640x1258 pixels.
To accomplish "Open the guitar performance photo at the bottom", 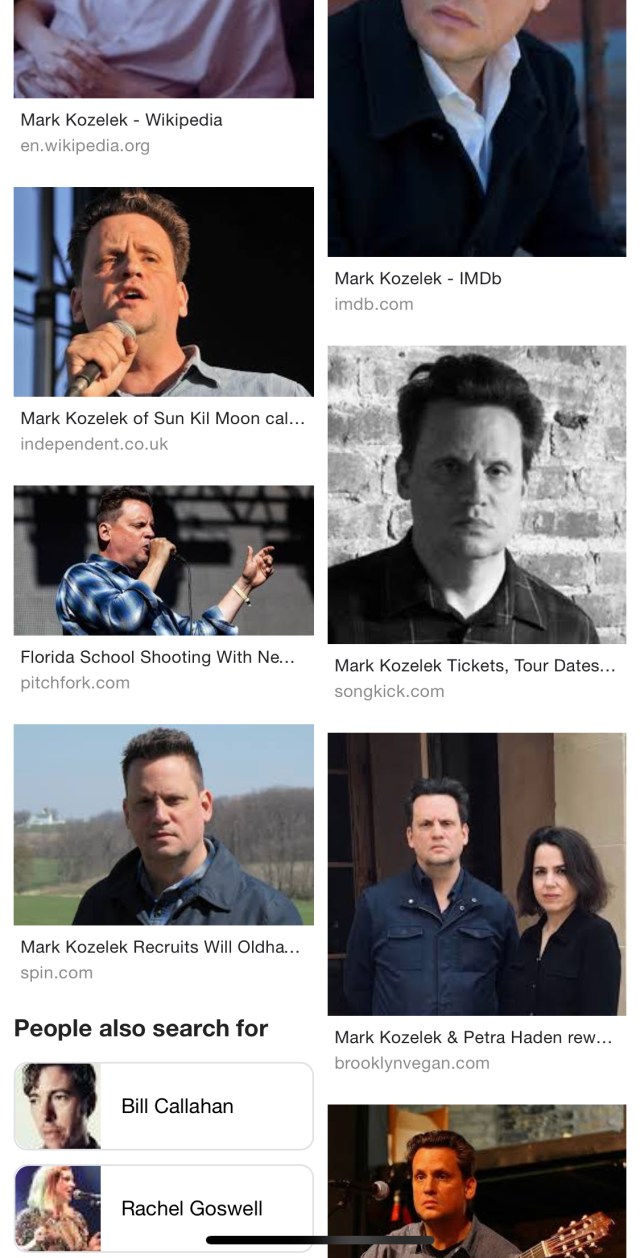I will (x=477, y=1181).
